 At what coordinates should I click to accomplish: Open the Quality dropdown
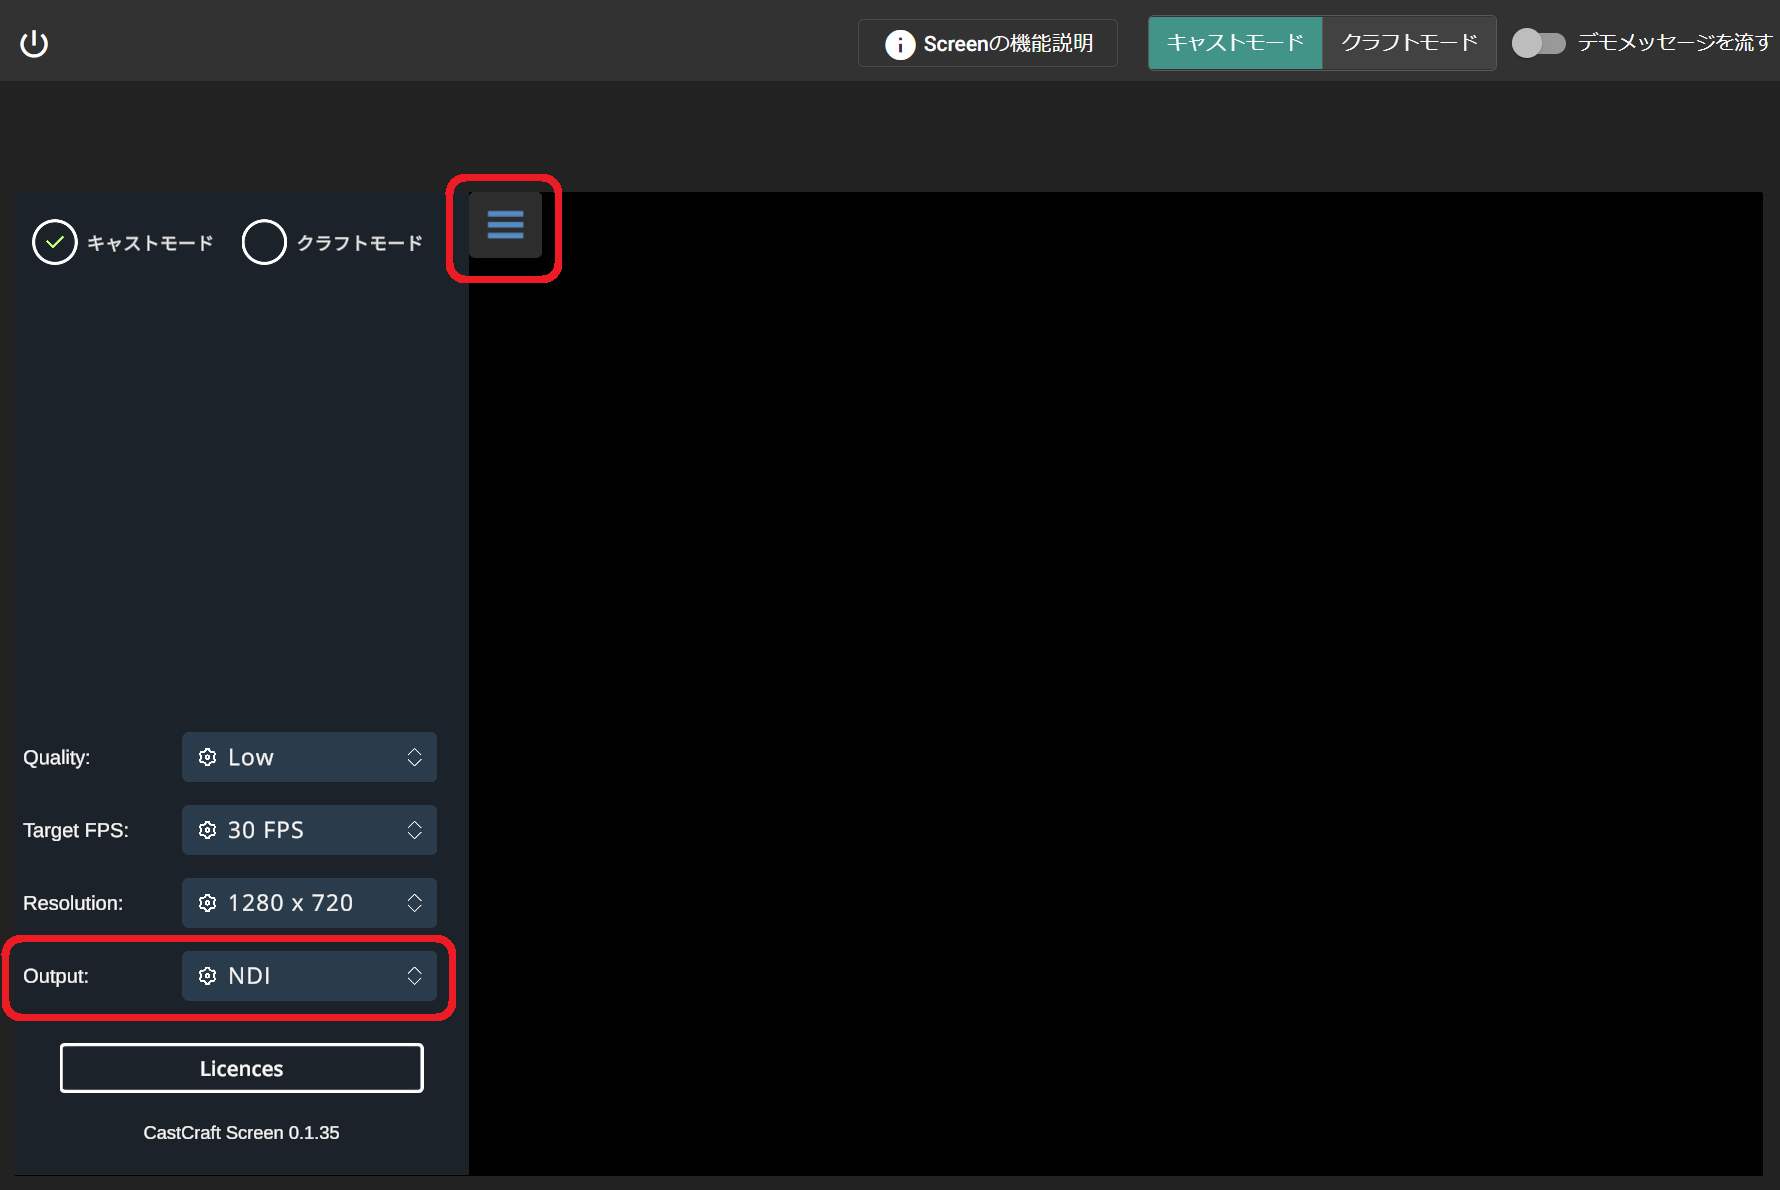[x=309, y=757]
